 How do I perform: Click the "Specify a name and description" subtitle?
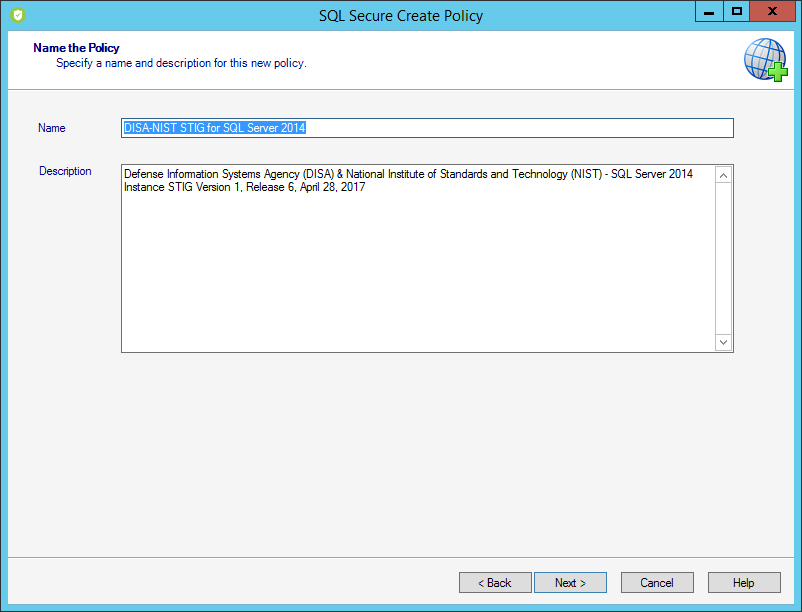tap(181, 63)
